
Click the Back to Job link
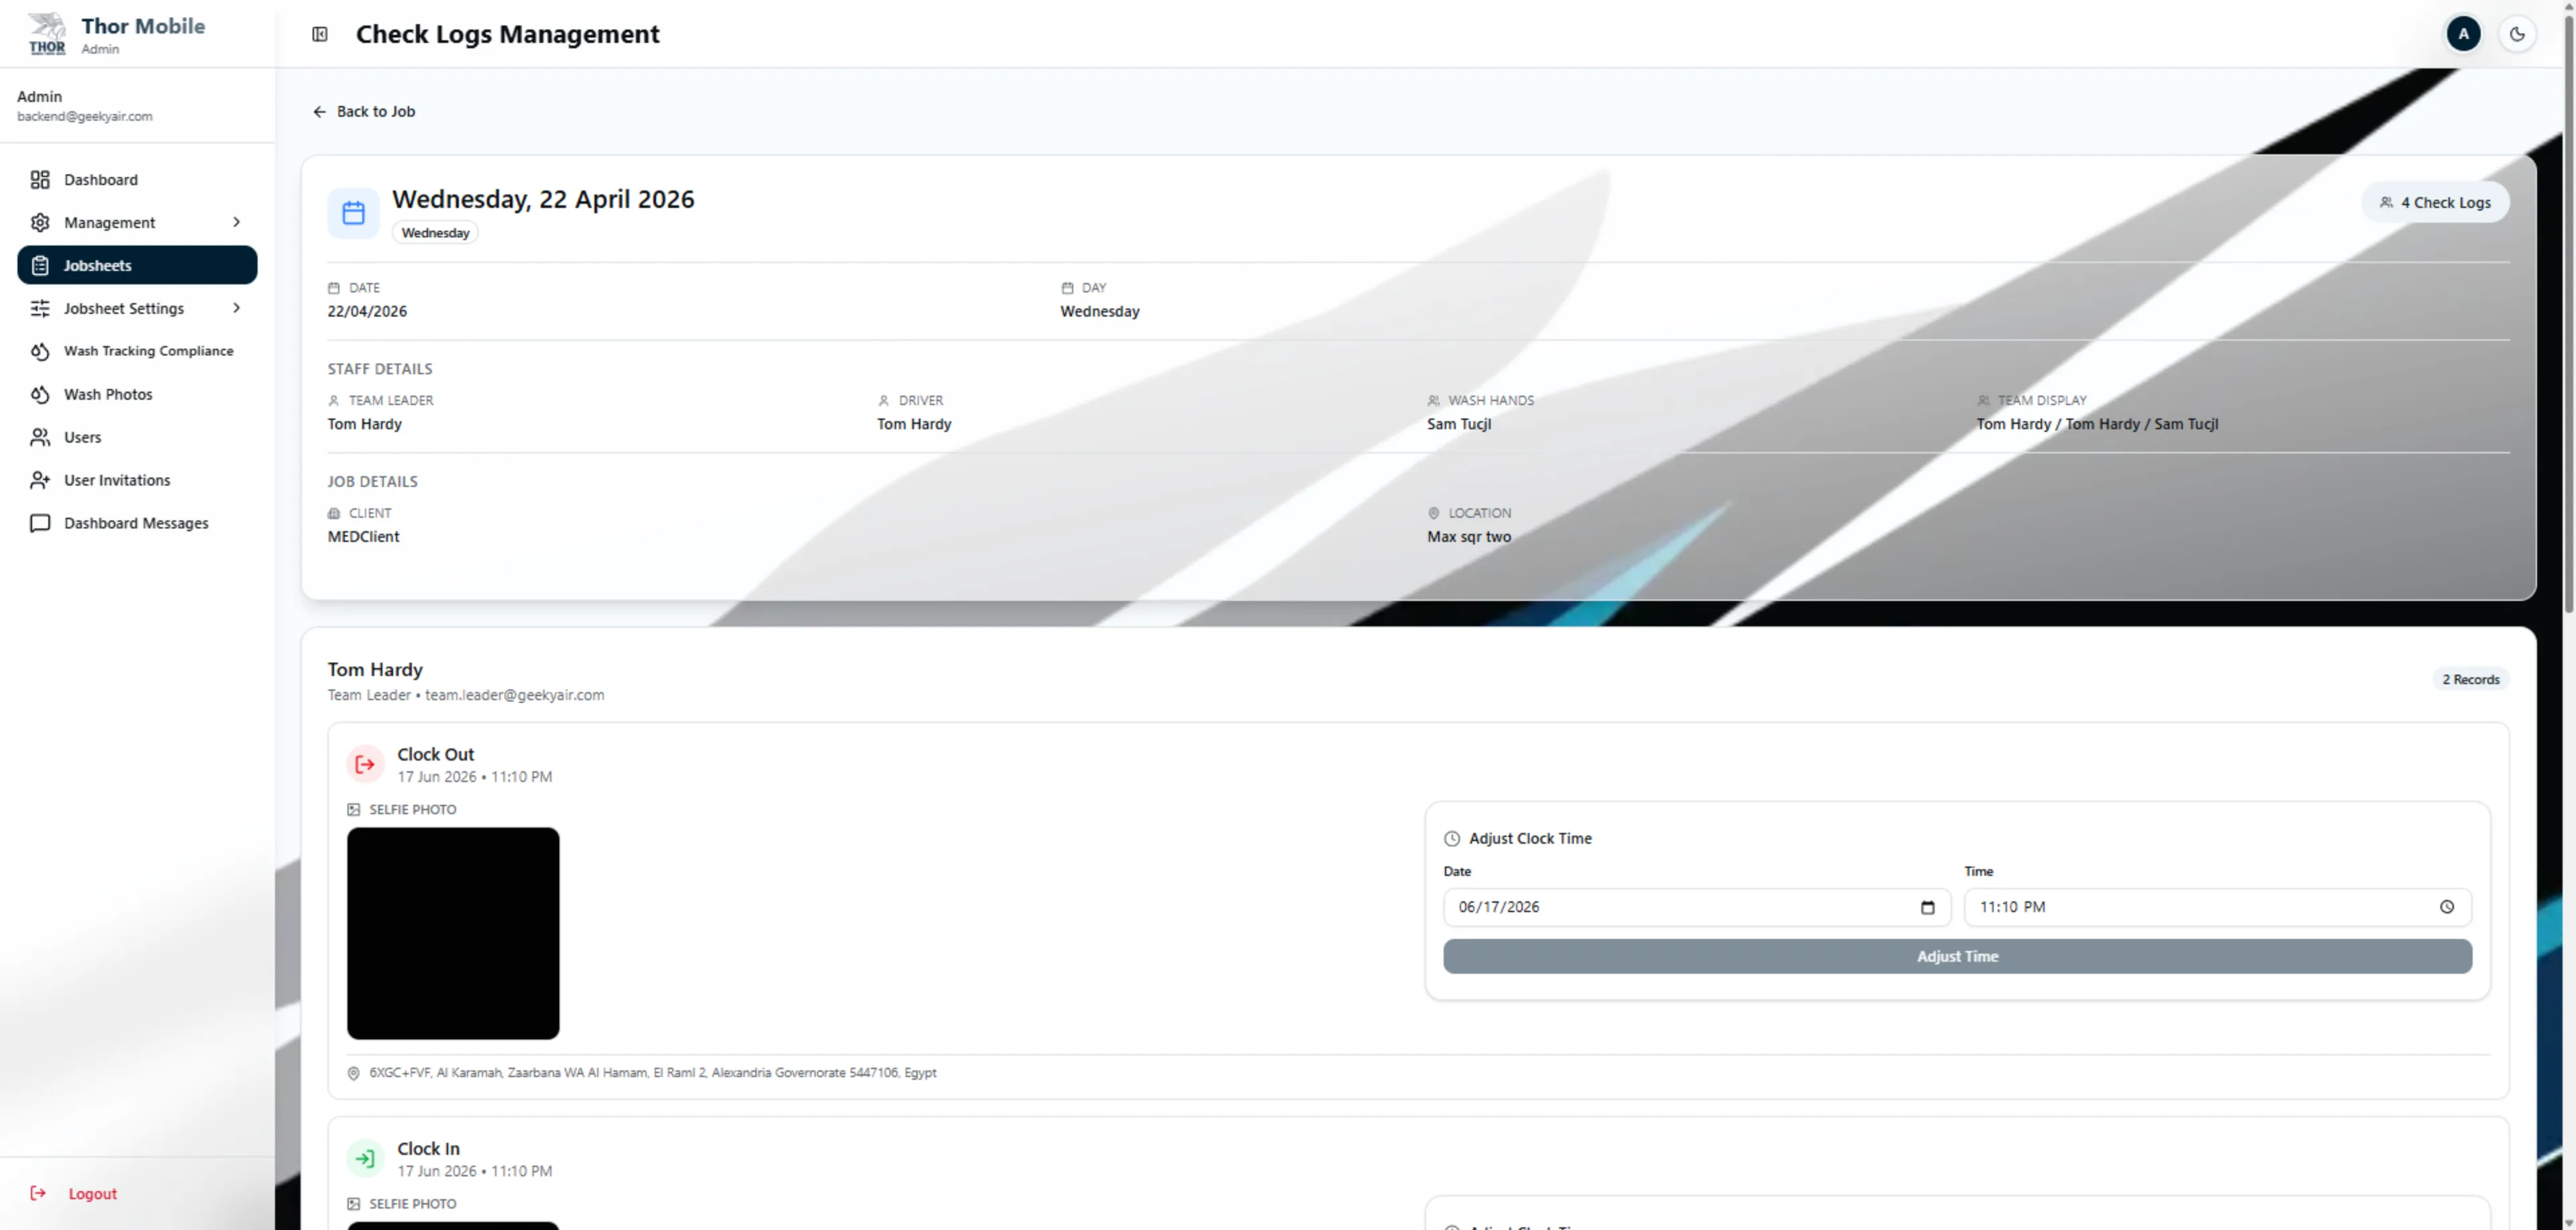pyautogui.click(x=364, y=112)
